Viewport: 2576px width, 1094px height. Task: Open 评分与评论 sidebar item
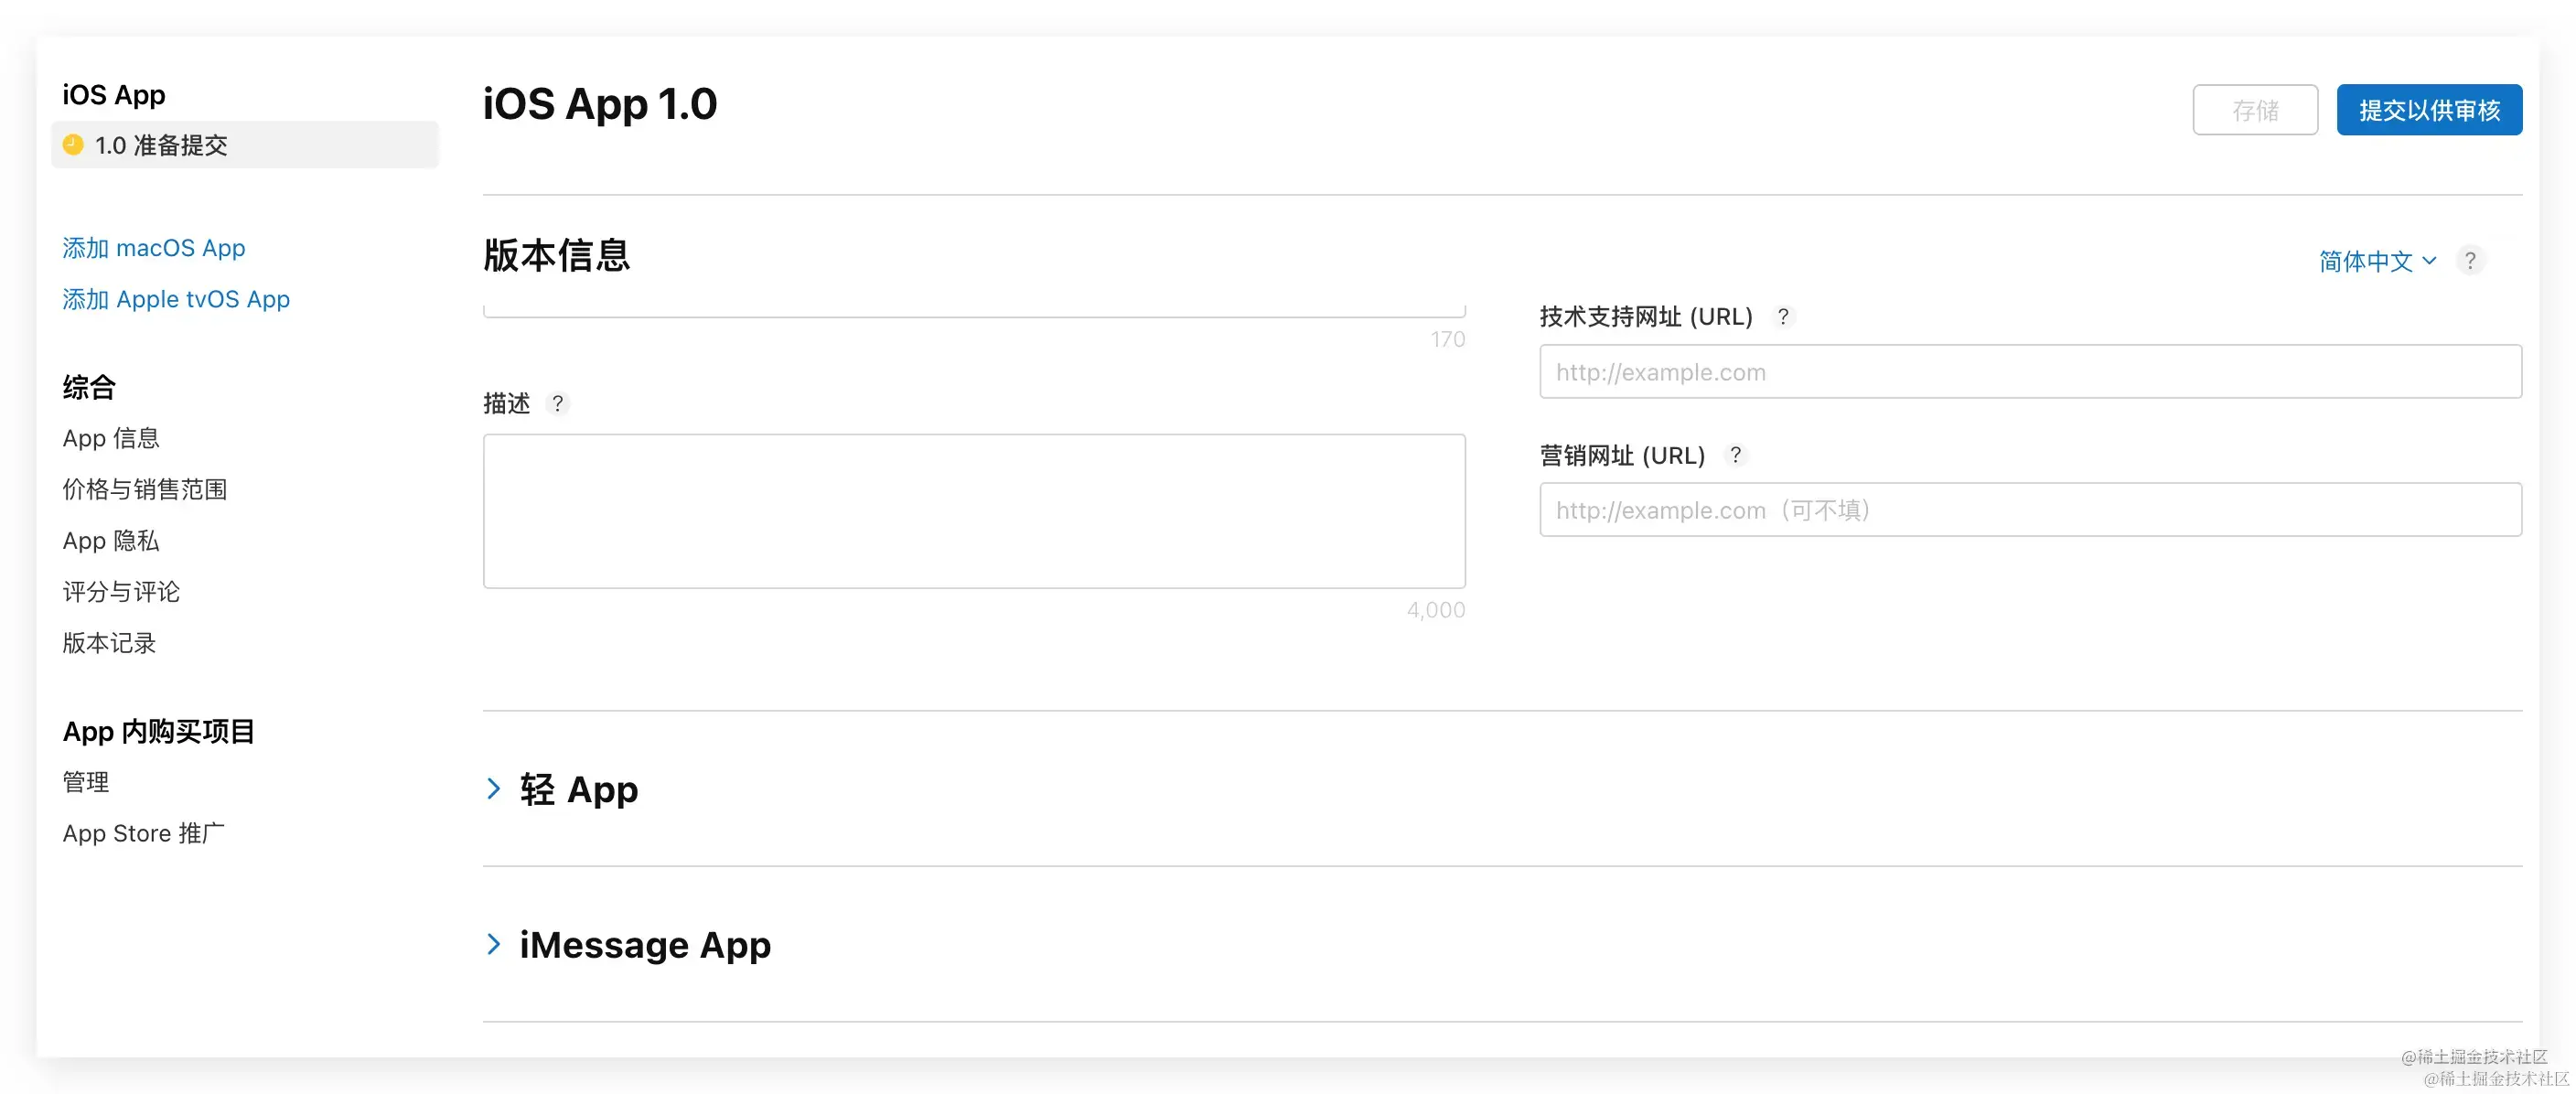pyautogui.click(x=121, y=592)
